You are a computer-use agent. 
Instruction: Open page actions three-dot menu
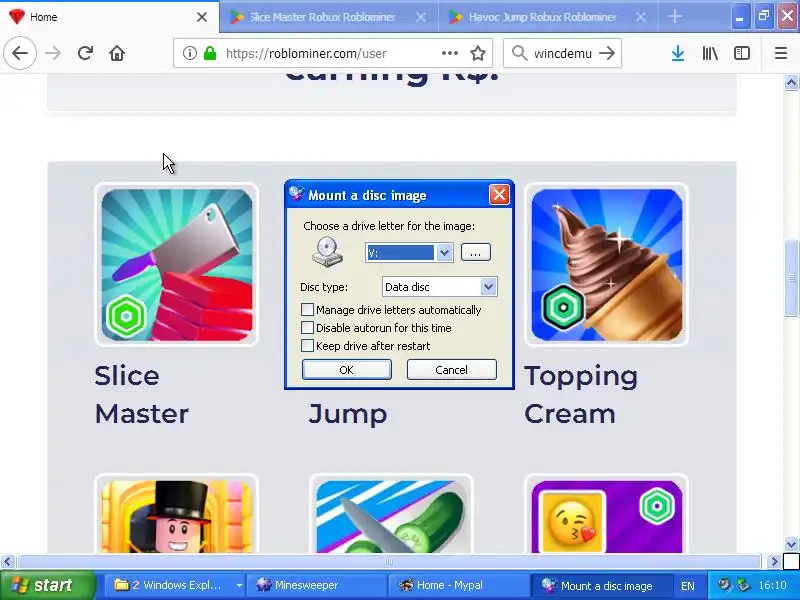point(449,53)
